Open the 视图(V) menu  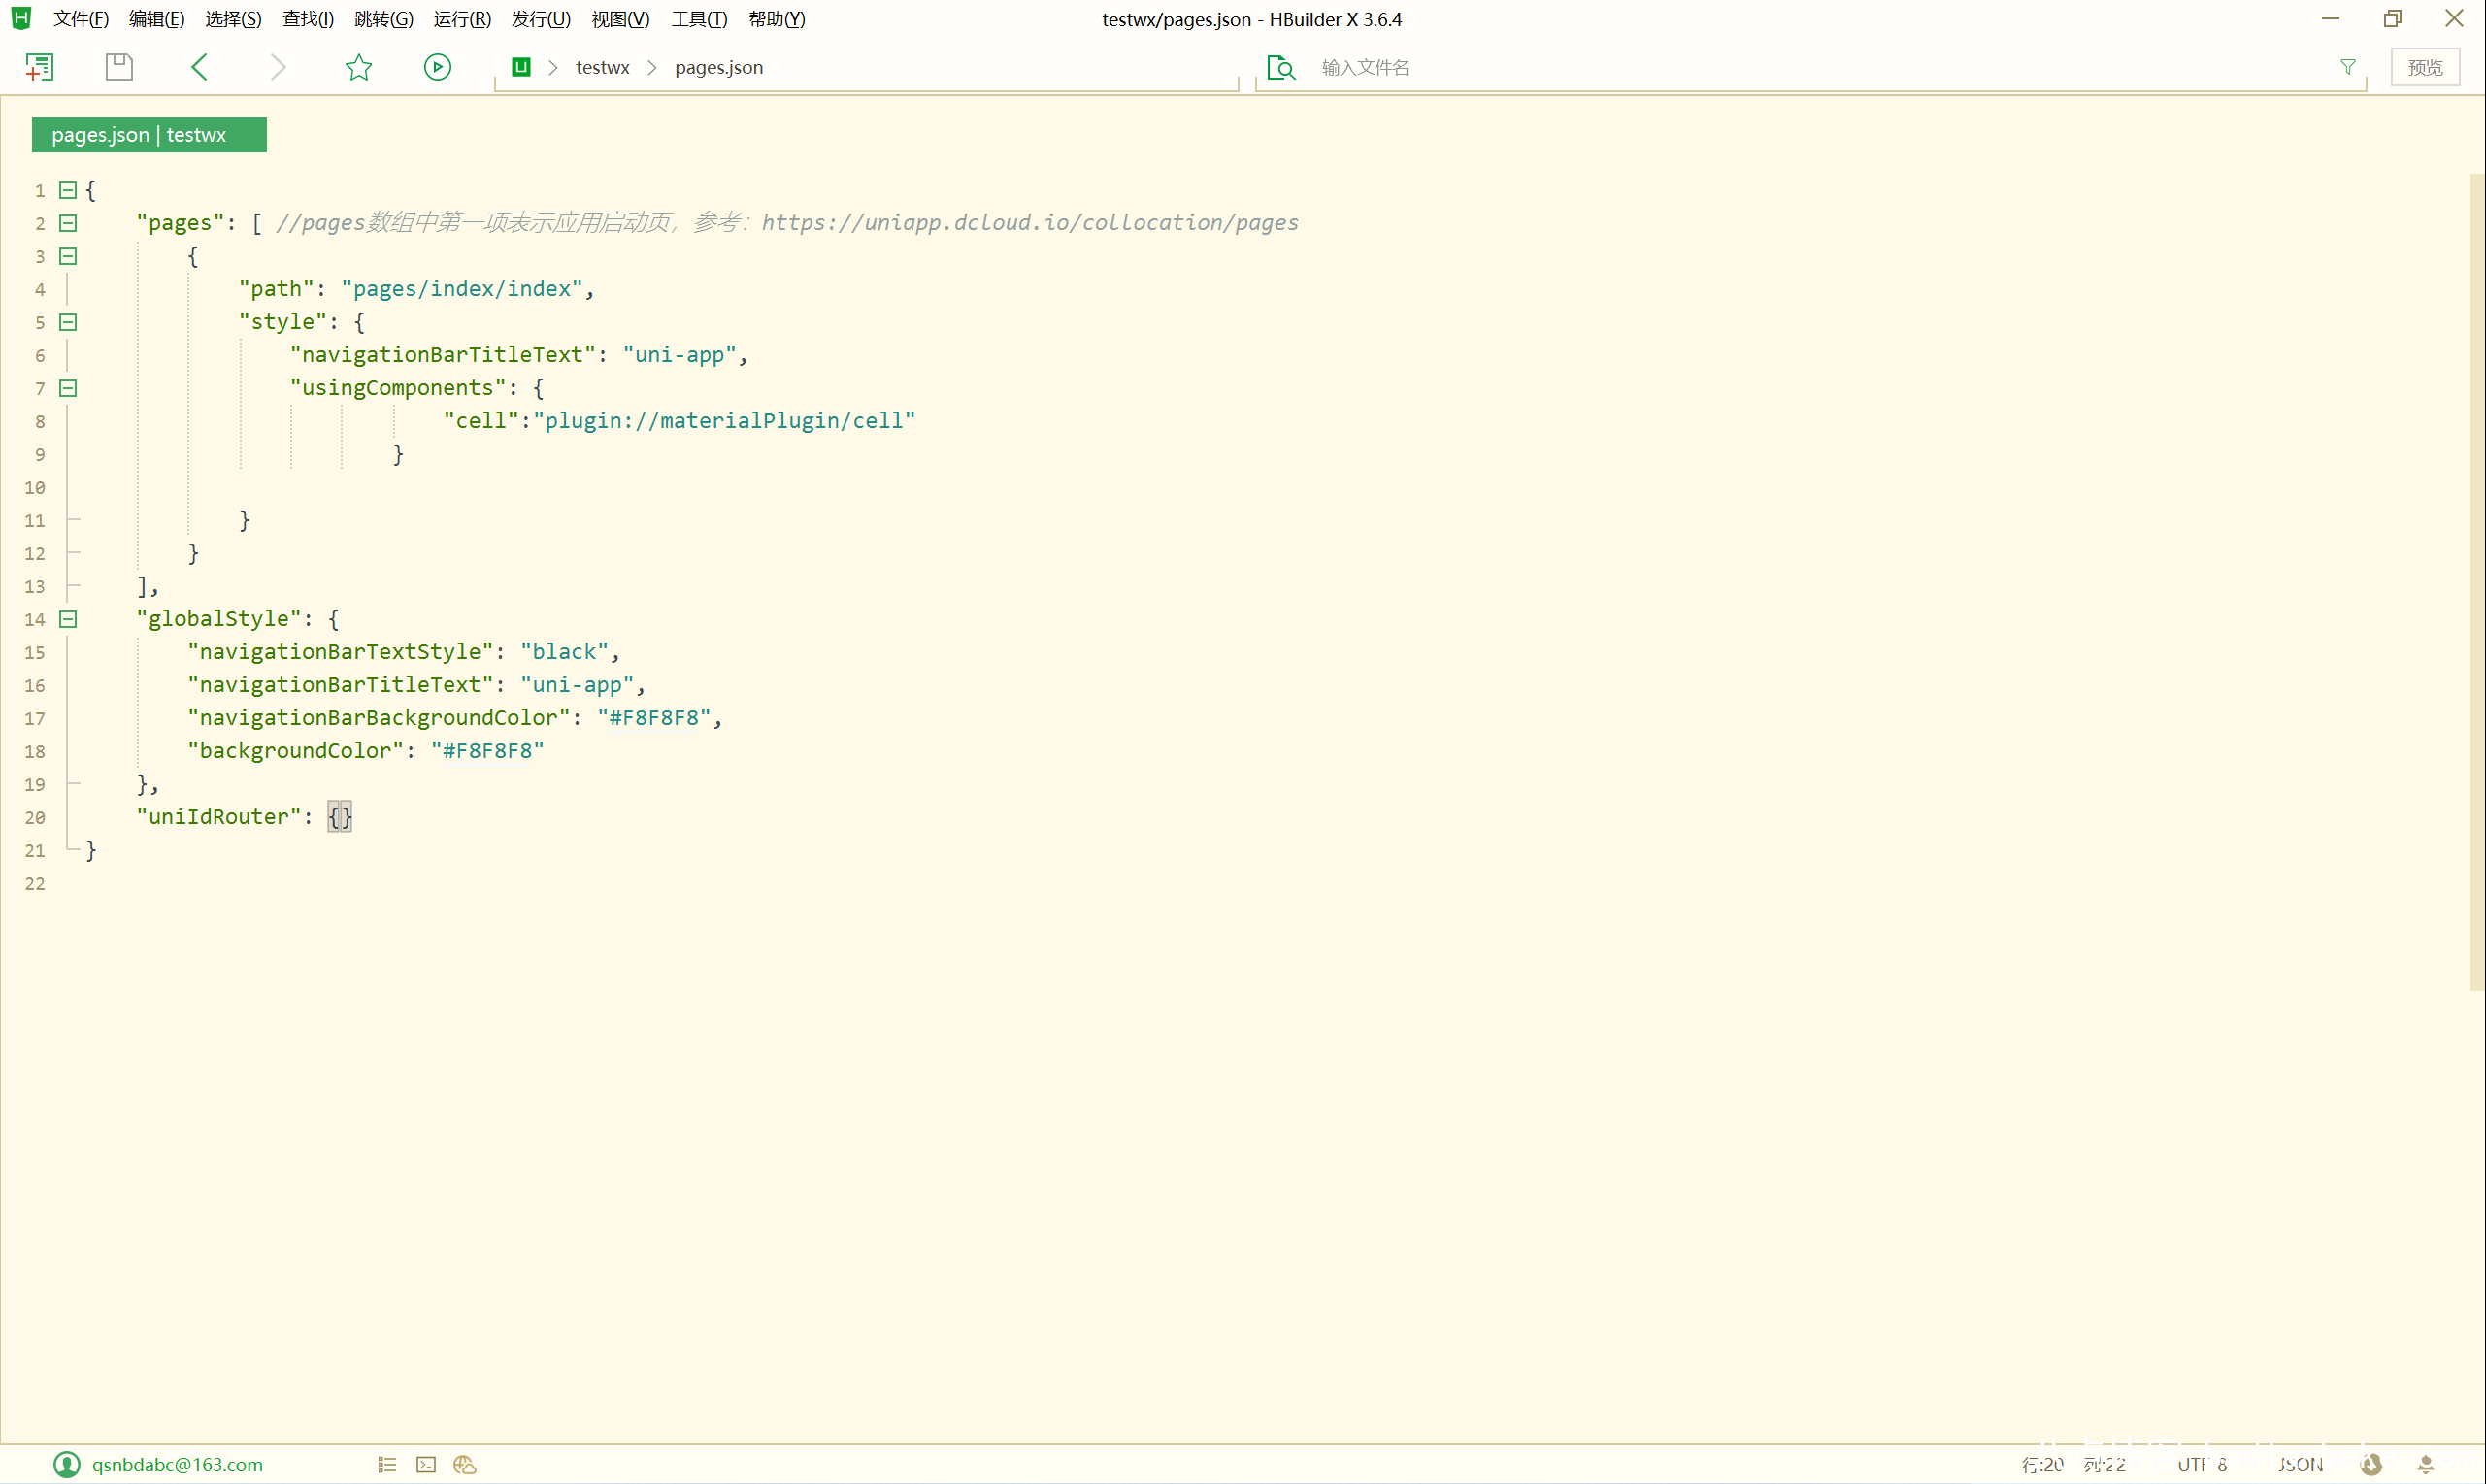[620, 19]
